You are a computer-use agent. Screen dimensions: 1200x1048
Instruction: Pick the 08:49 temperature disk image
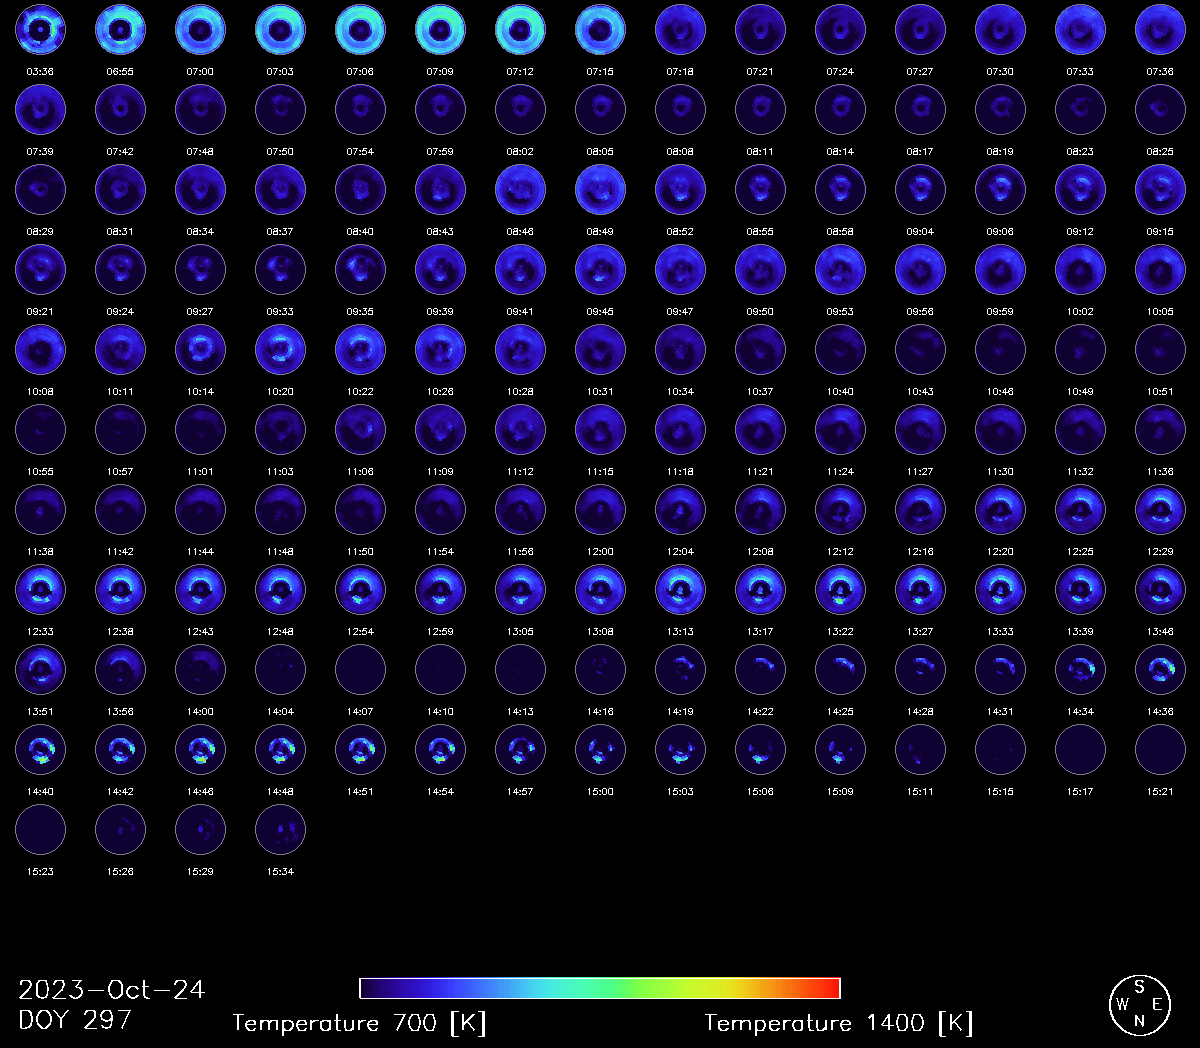tap(600, 190)
